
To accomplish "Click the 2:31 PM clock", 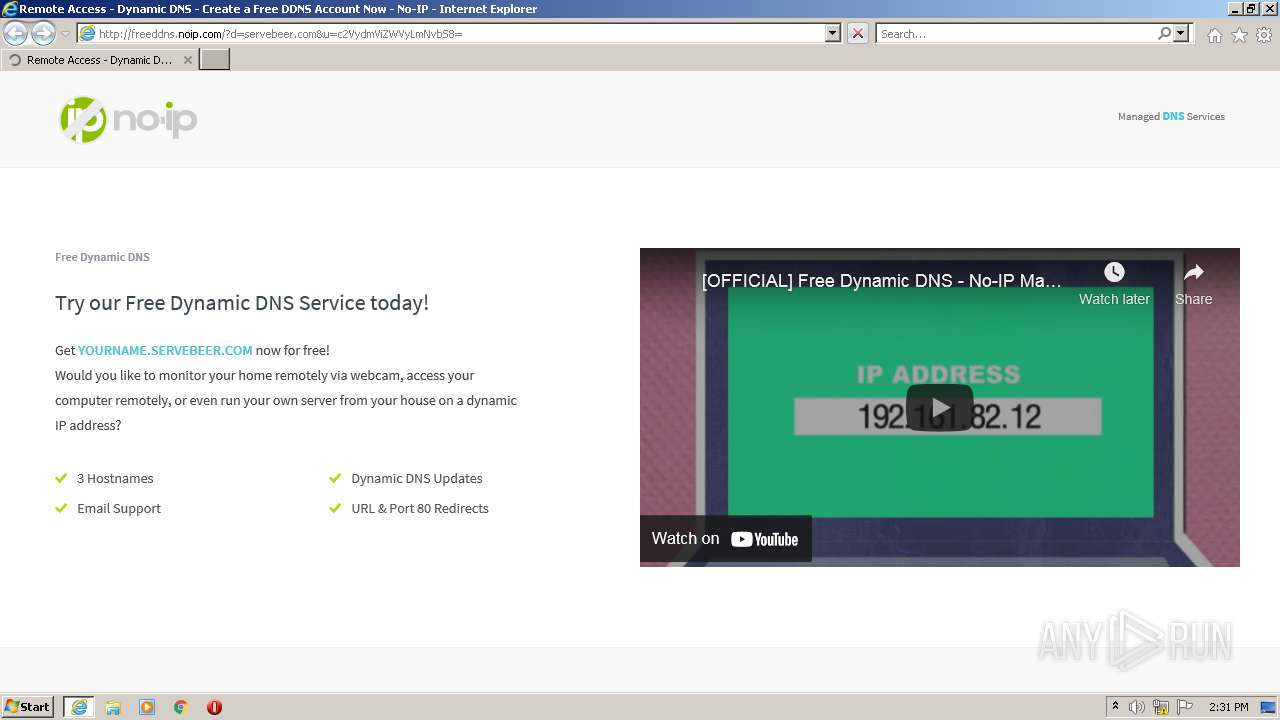I will [x=1229, y=707].
